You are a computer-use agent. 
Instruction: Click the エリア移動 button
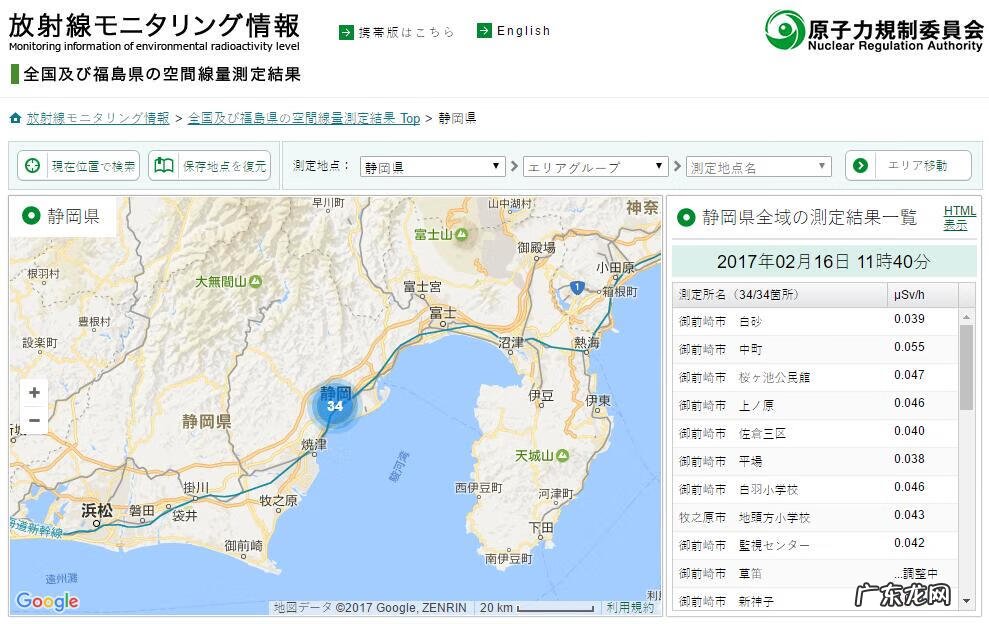pyautogui.click(x=908, y=166)
